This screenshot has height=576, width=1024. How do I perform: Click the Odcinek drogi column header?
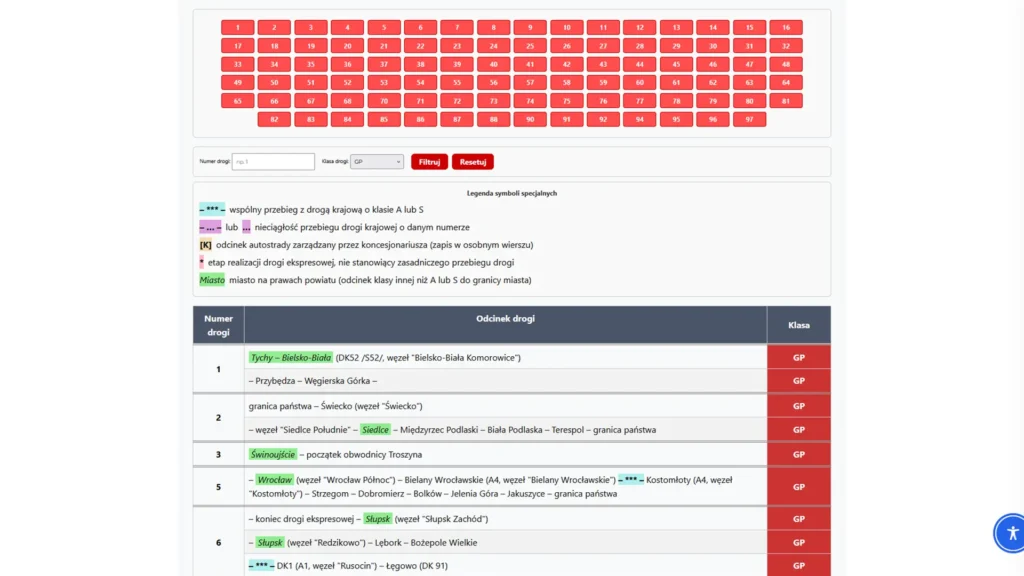pyautogui.click(x=505, y=319)
